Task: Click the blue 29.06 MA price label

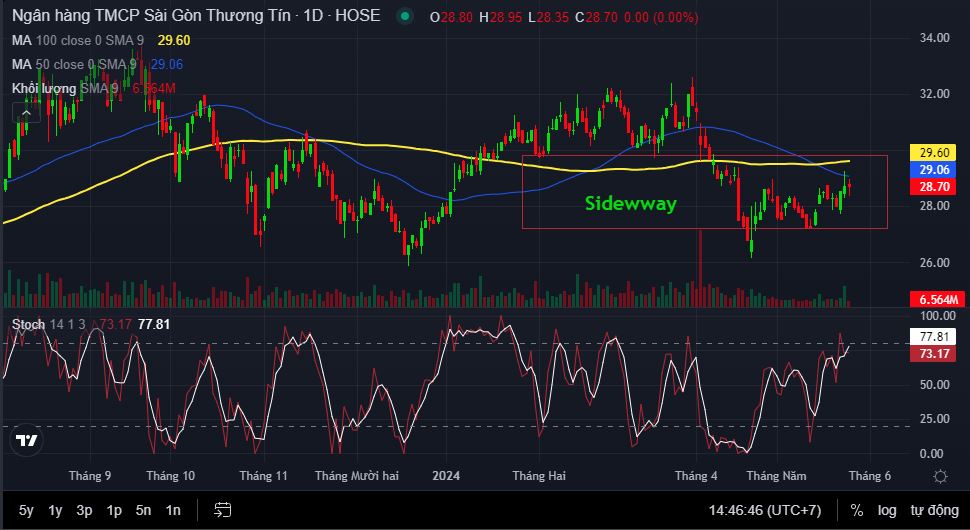Action: click(x=936, y=170)
